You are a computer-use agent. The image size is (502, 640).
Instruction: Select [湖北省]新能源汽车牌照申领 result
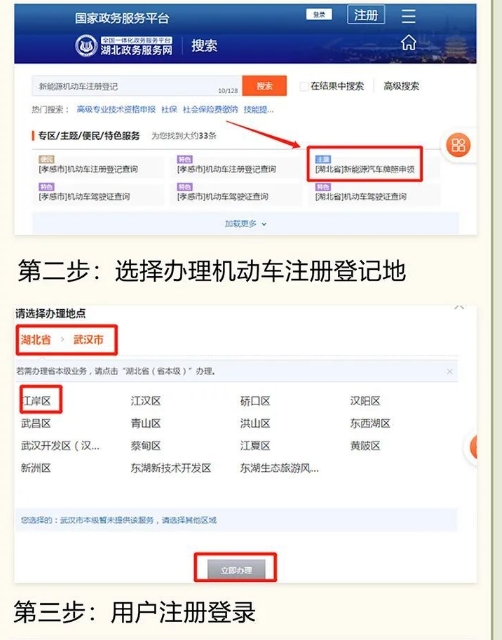click(365, 169)
